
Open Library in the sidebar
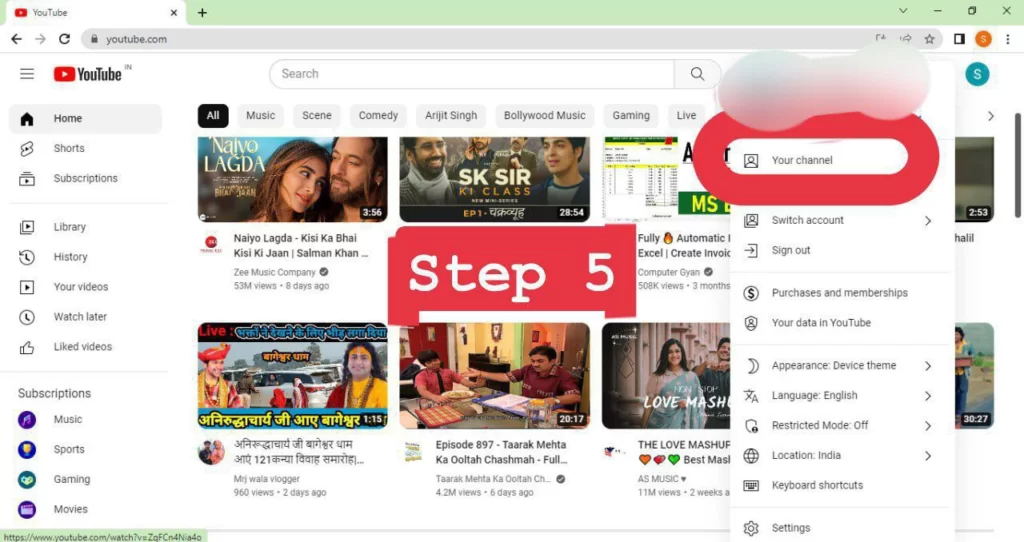coord(86,227)
